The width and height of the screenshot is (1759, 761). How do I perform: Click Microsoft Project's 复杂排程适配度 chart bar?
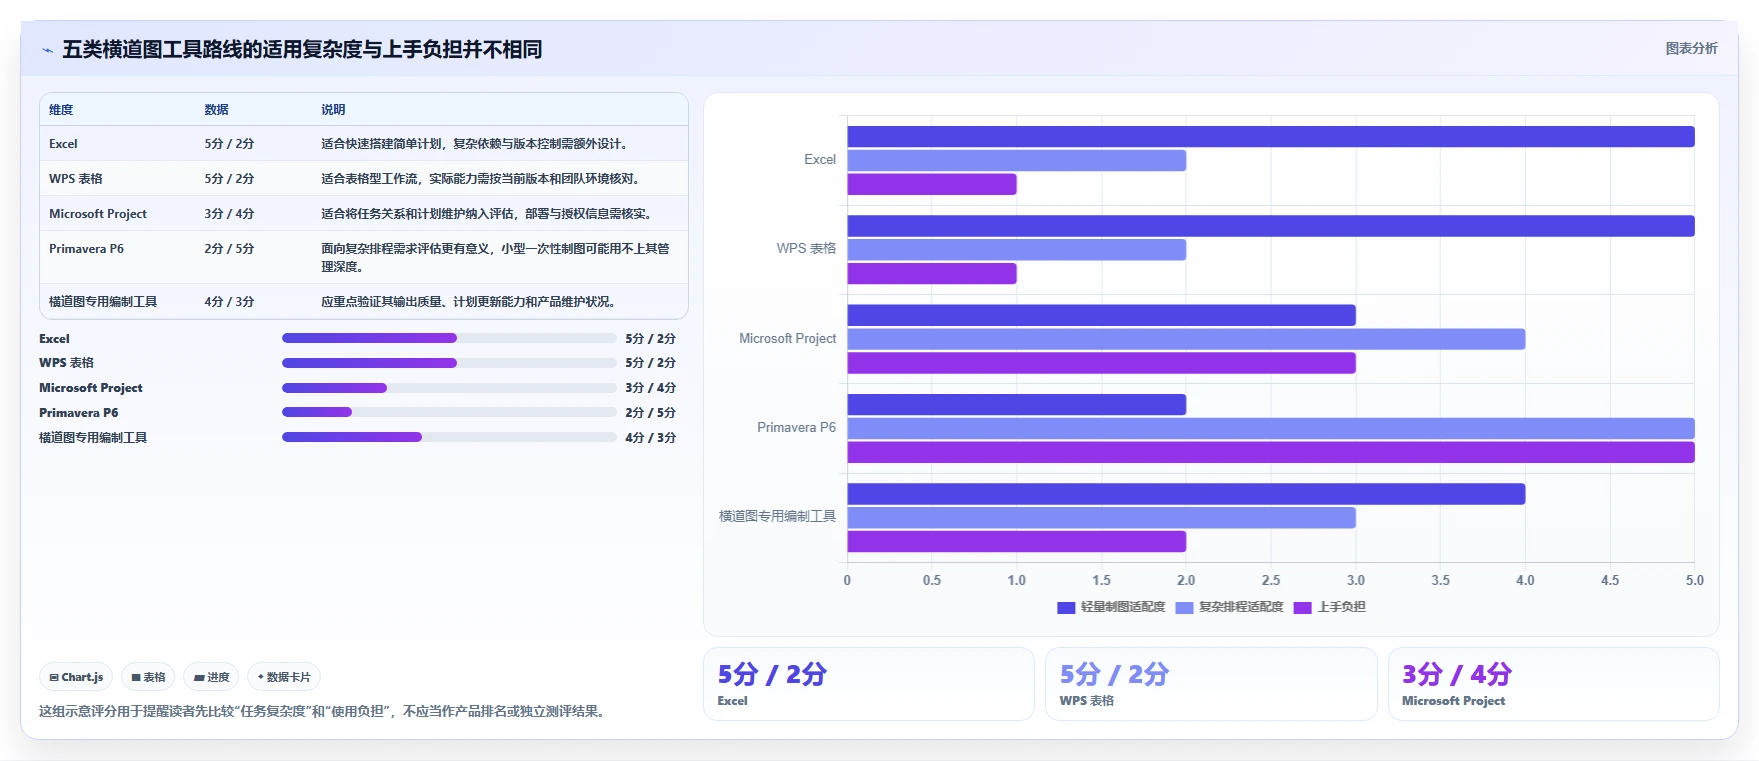pyautogui.click(x=1186, y=339)
